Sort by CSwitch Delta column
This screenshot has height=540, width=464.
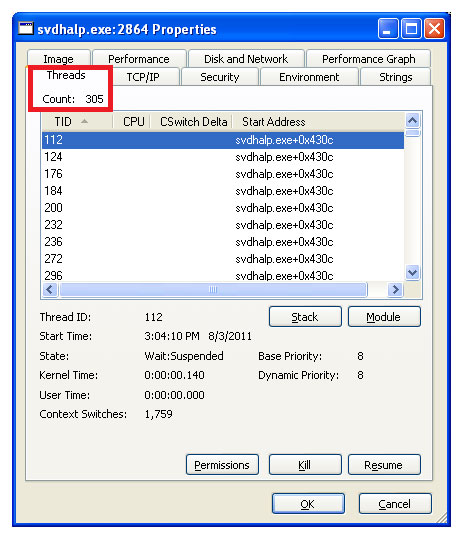[191, 122]
